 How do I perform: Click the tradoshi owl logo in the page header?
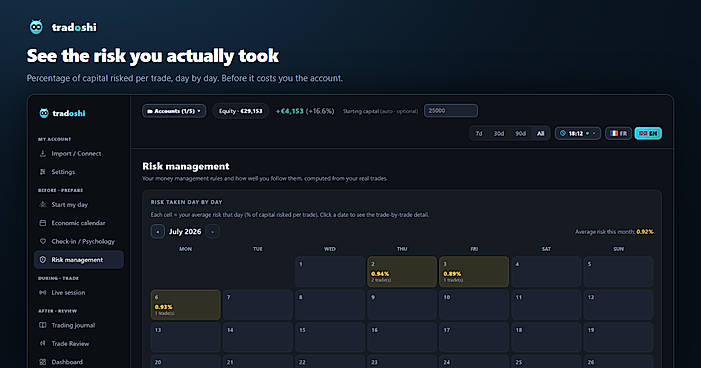[36, 27]
